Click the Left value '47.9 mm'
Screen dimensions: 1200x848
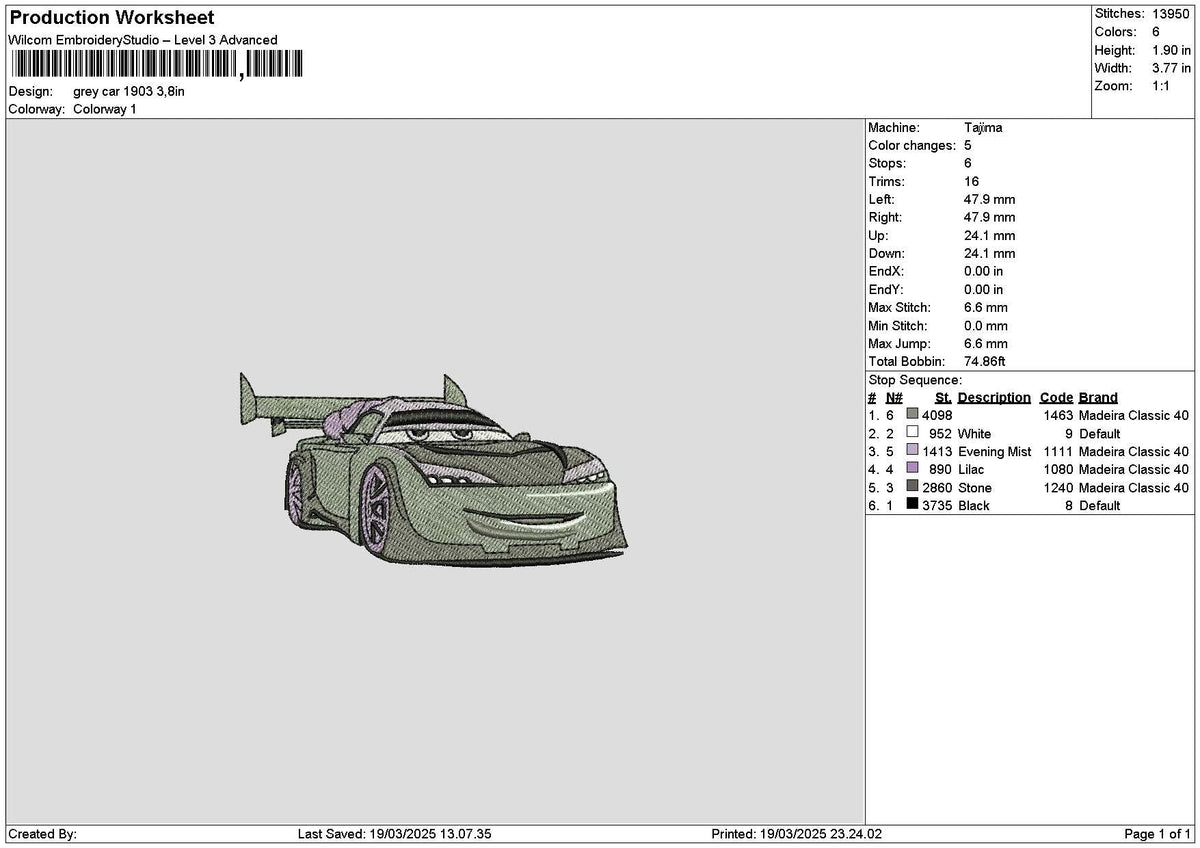[x=989, y=200]
